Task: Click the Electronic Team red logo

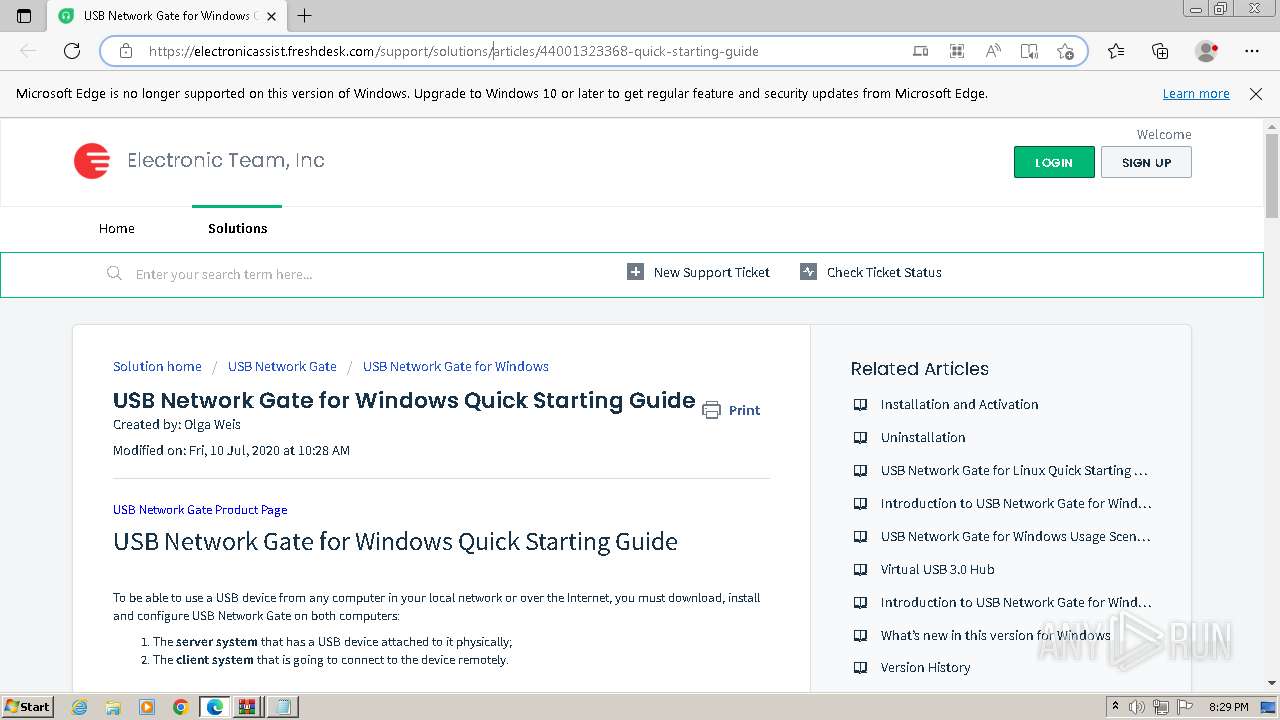Action: 91,161
